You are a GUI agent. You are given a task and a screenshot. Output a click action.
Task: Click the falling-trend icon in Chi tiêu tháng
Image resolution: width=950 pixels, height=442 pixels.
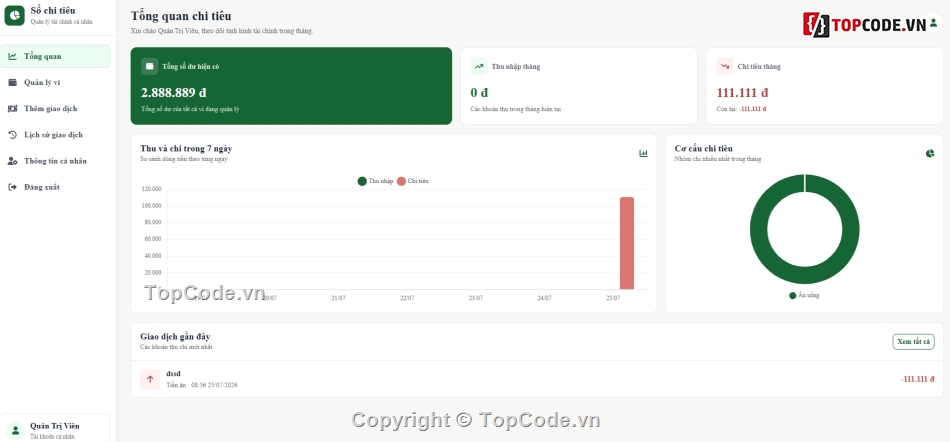pyautogui.click(x=725, y=67)
